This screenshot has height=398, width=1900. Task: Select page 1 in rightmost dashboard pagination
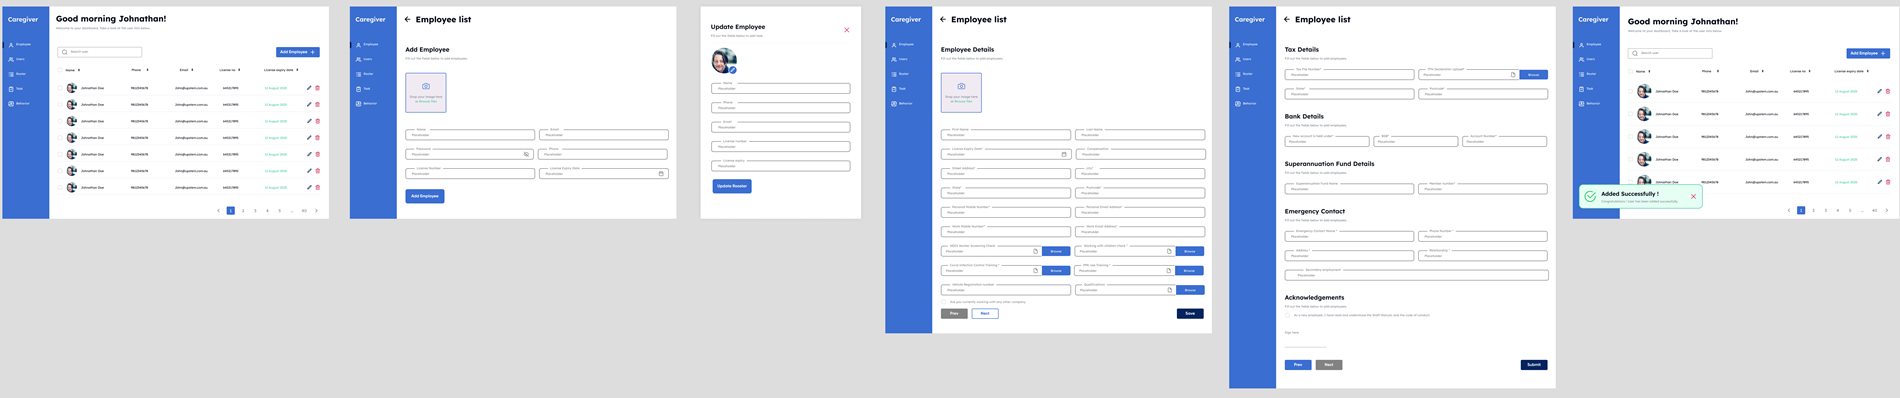[x=1801, y=210]
